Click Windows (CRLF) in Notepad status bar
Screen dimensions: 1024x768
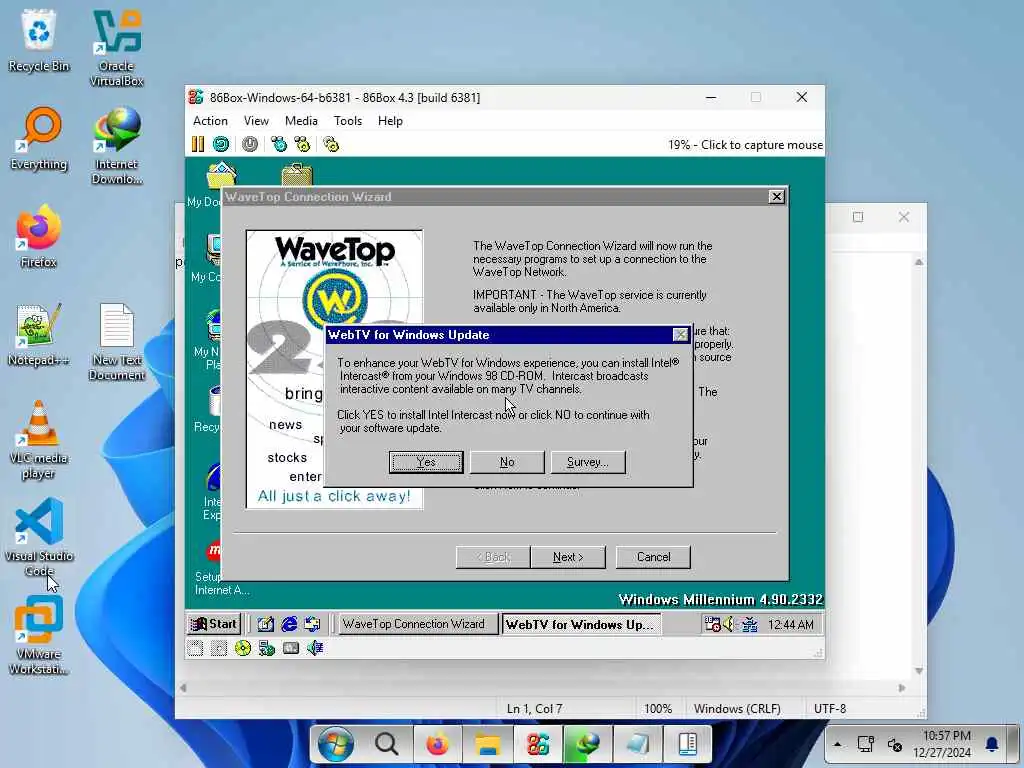(x=737, y=709)
